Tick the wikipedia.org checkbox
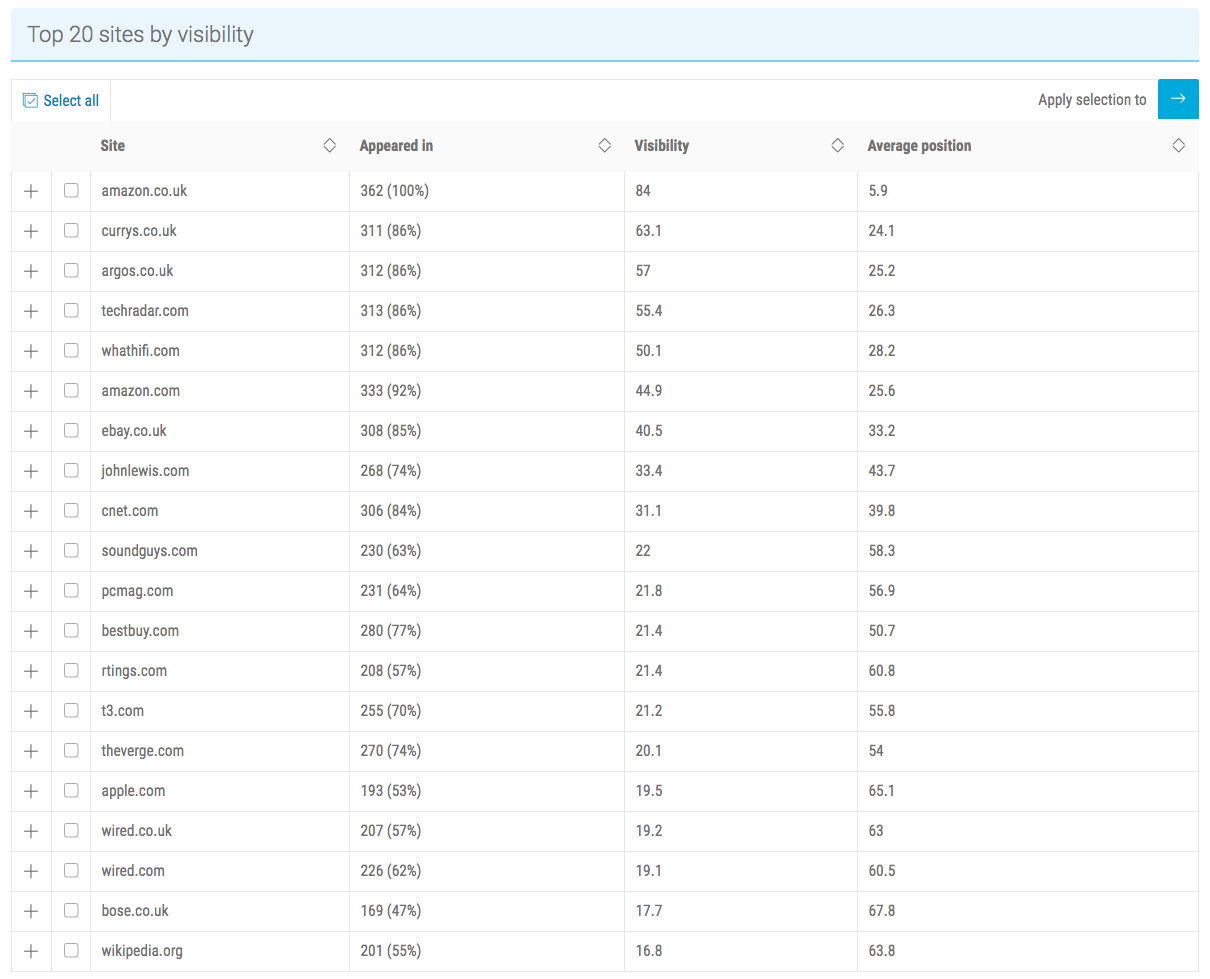The width and height of the screenshot is (1210, 979). [x=71, y=950]
